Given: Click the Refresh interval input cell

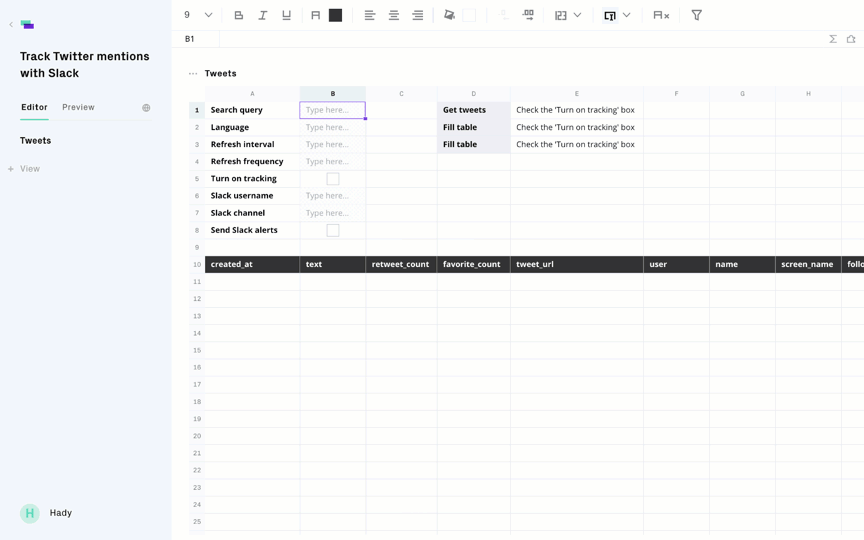Looking at the screenshot, I should tap(333, 144).
